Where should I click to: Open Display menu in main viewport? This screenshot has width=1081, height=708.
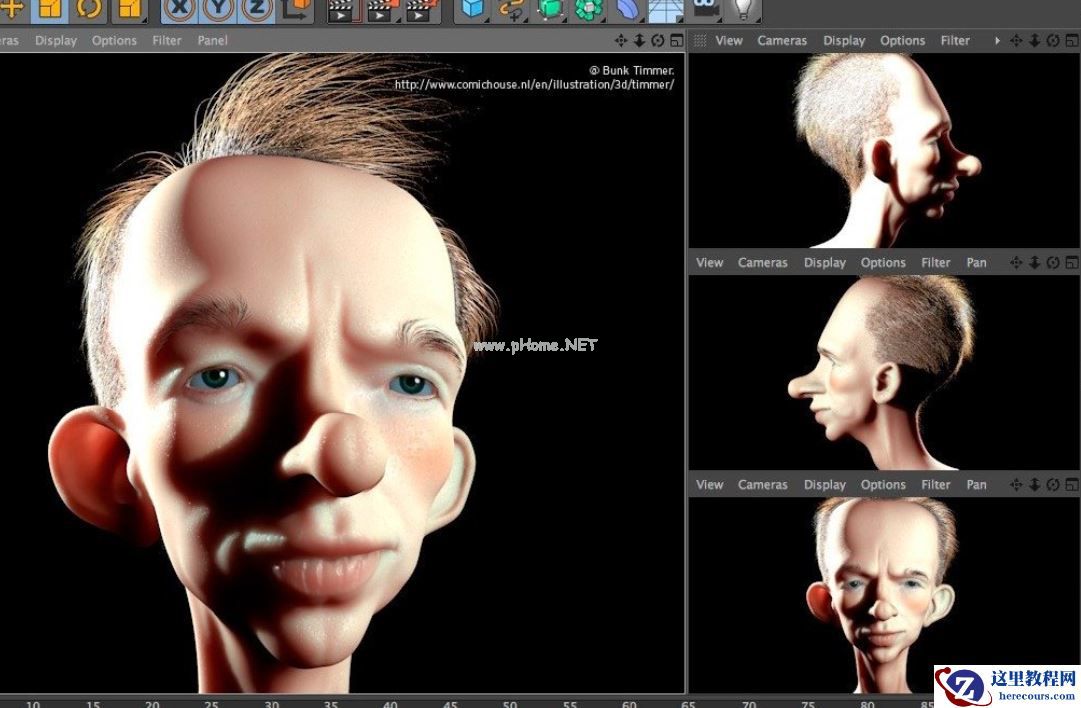56,41
